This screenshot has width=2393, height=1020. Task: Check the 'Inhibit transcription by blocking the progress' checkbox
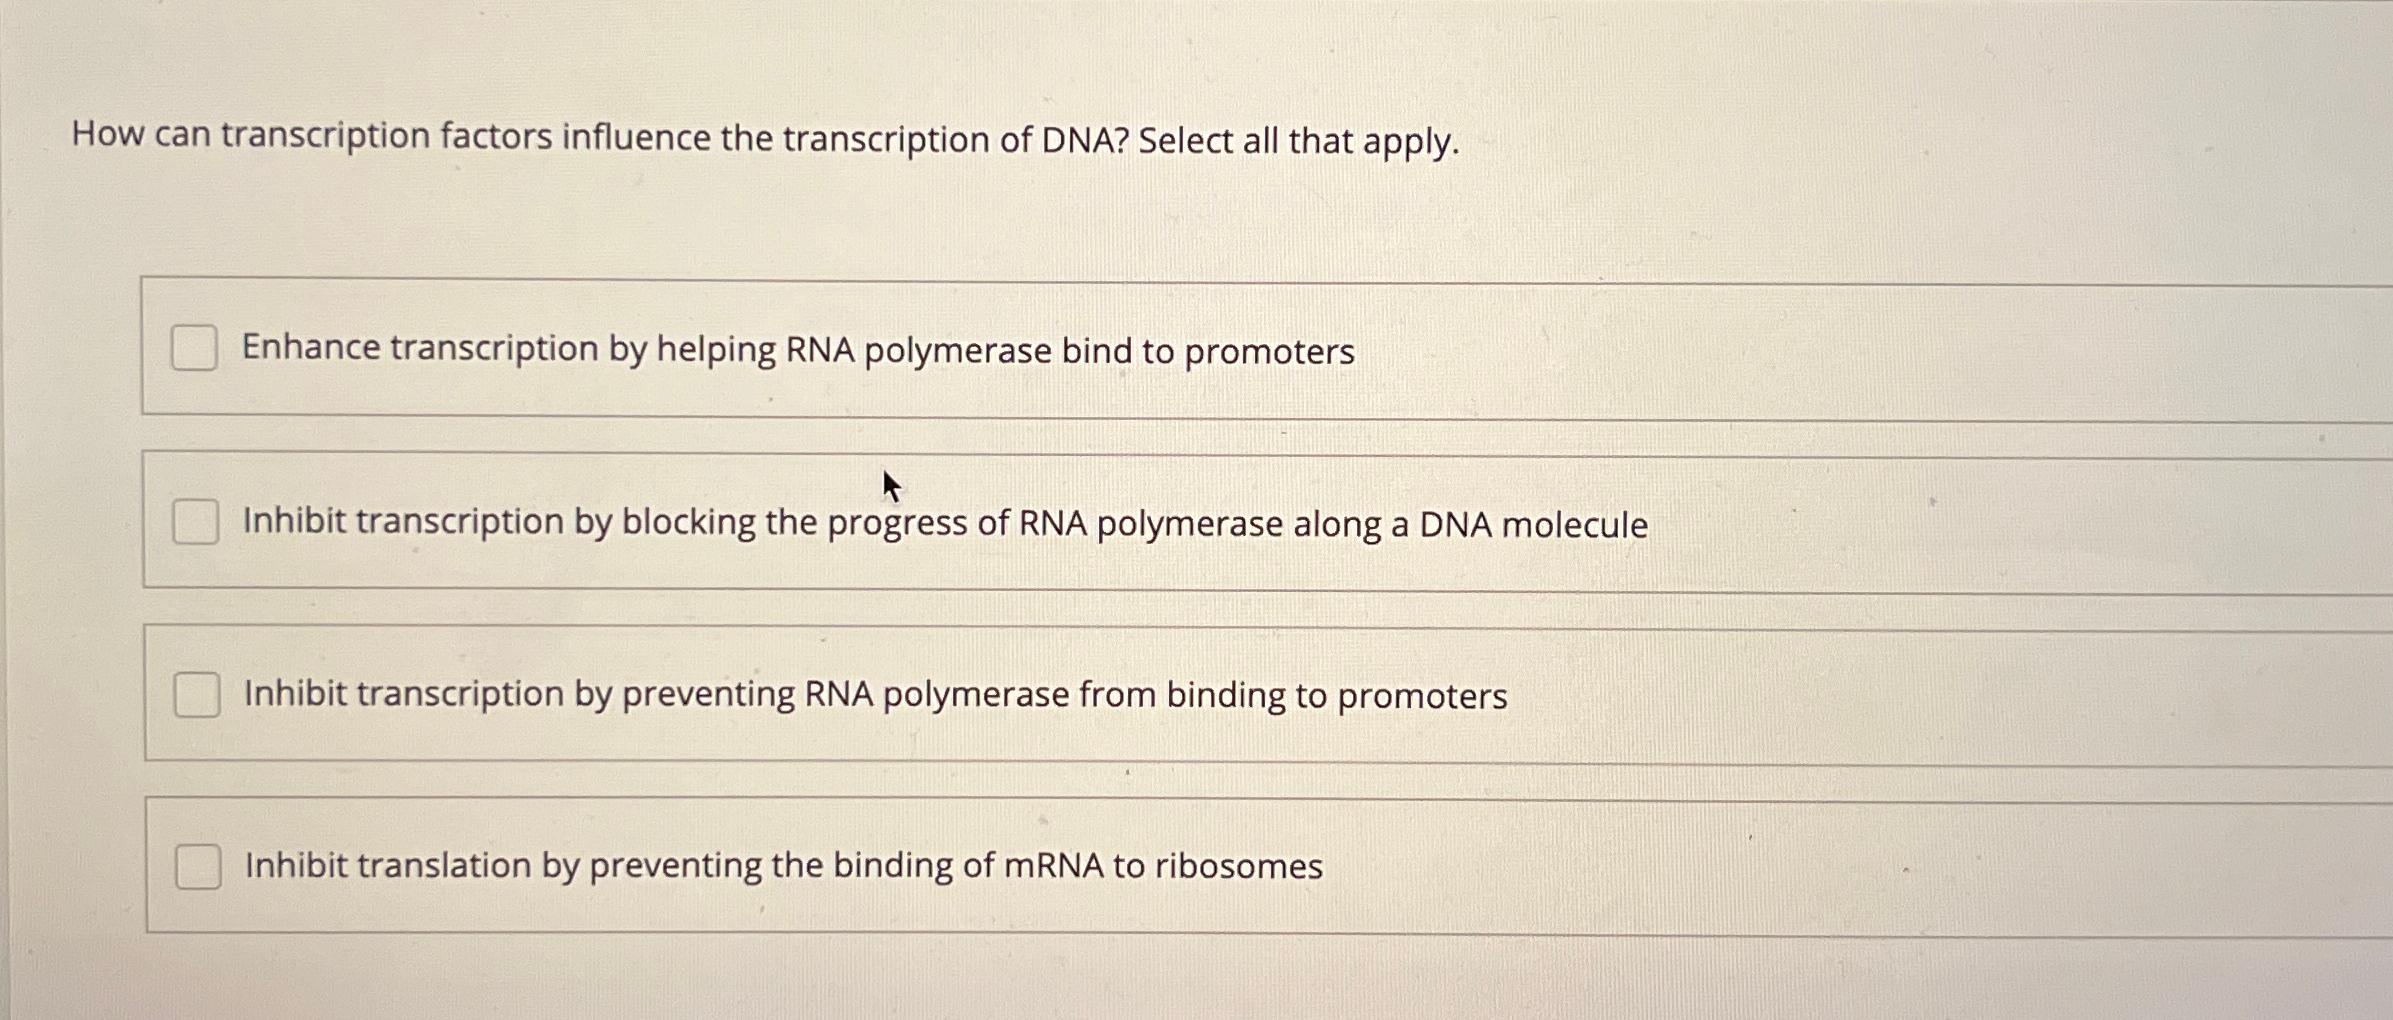coord(196,521)
